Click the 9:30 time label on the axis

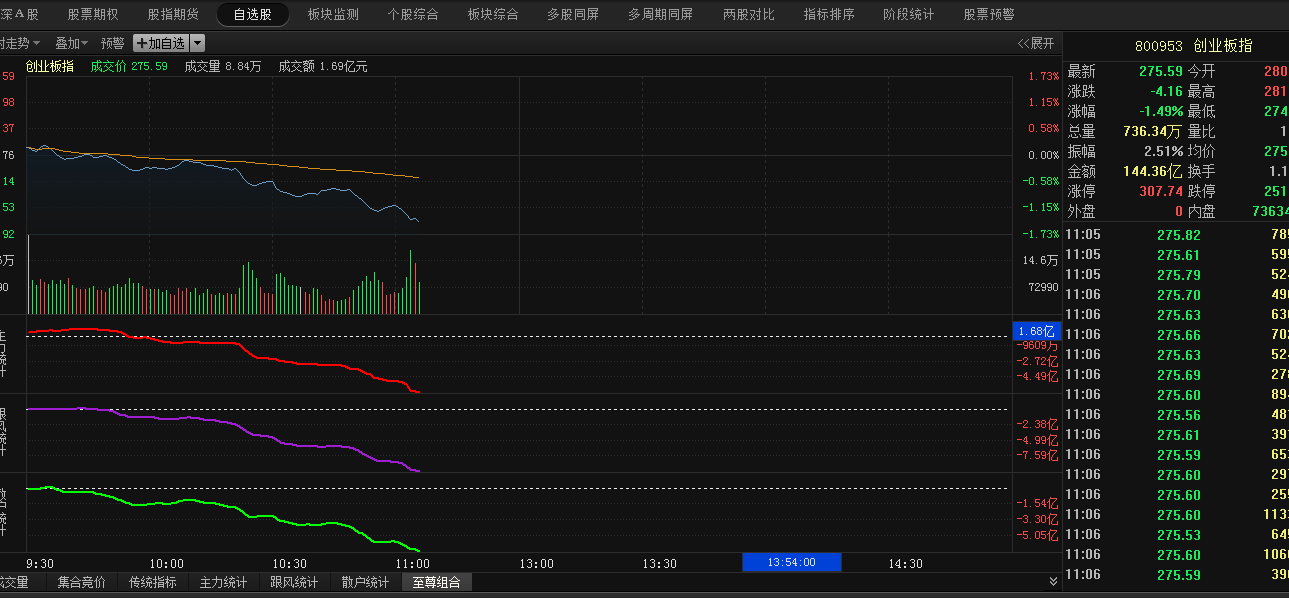coord(40,564)
